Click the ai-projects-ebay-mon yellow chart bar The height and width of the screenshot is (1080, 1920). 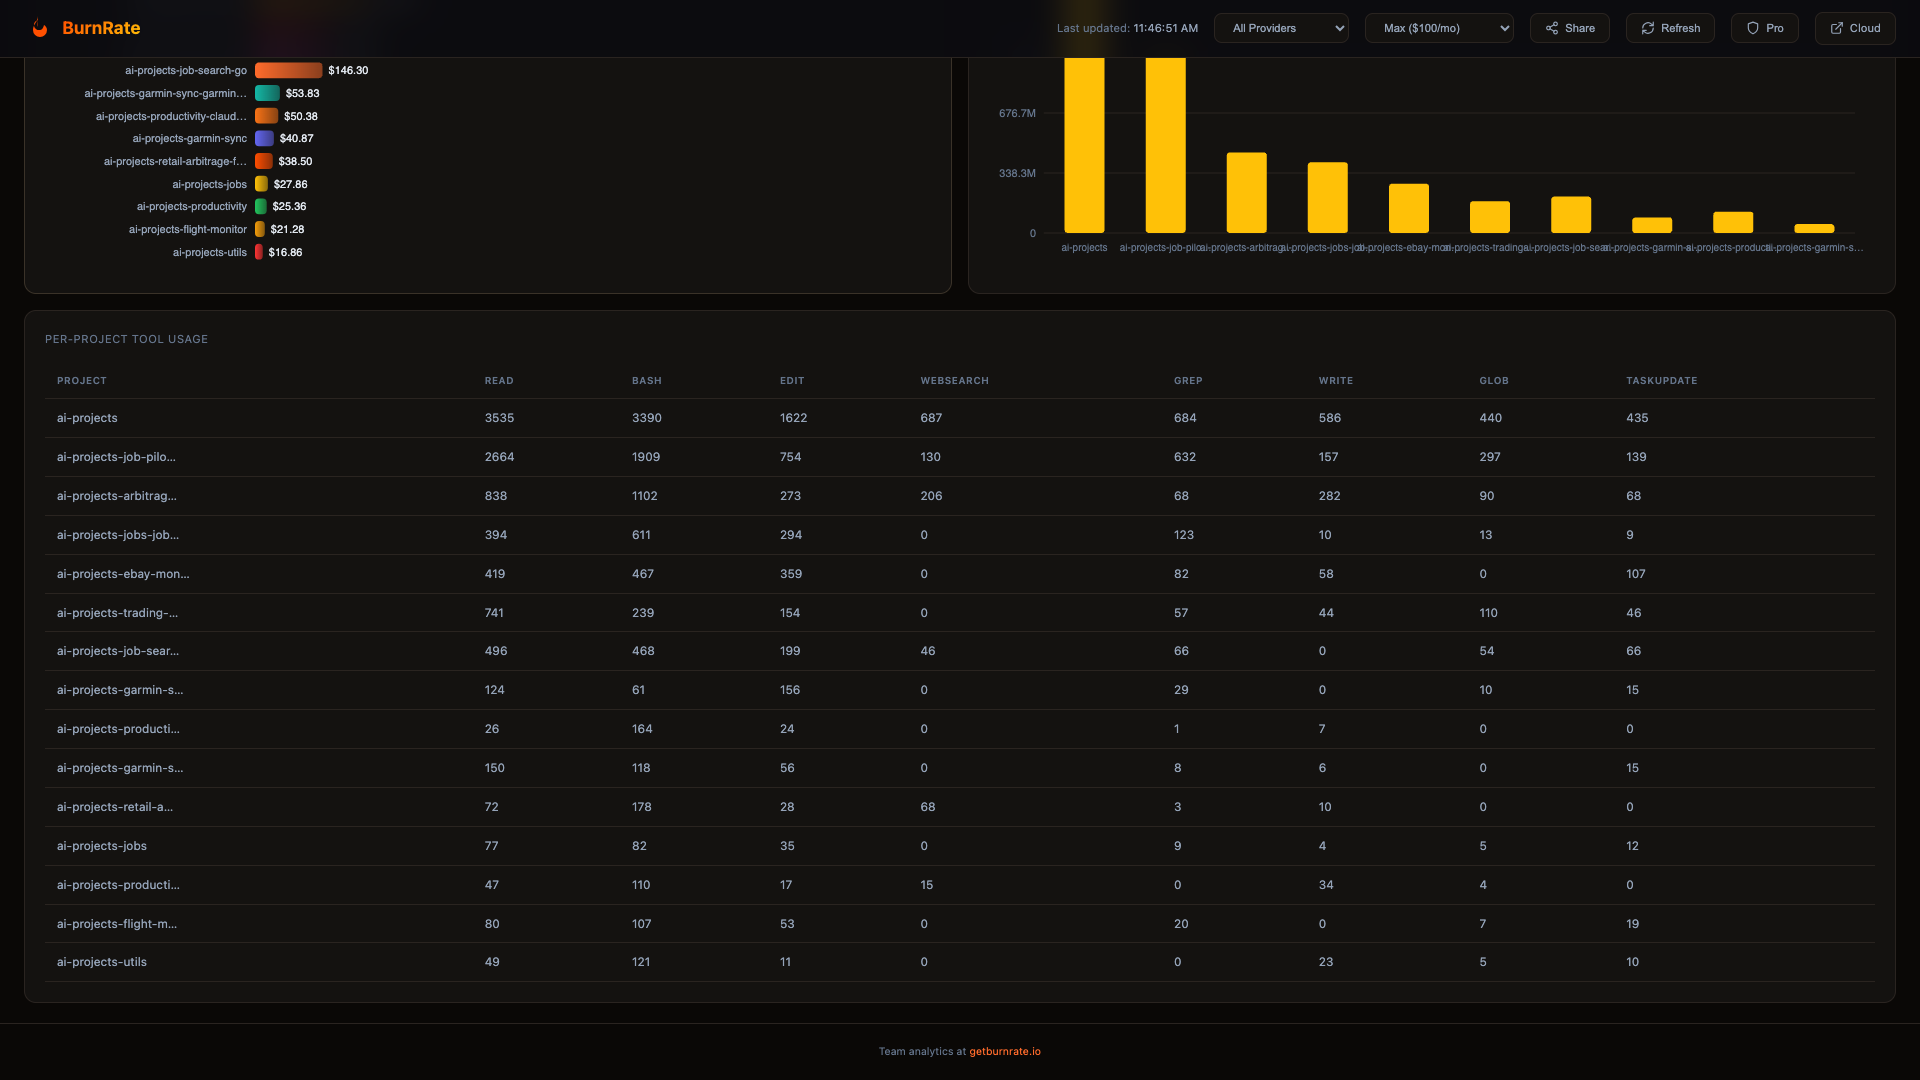click(1408, 208)
